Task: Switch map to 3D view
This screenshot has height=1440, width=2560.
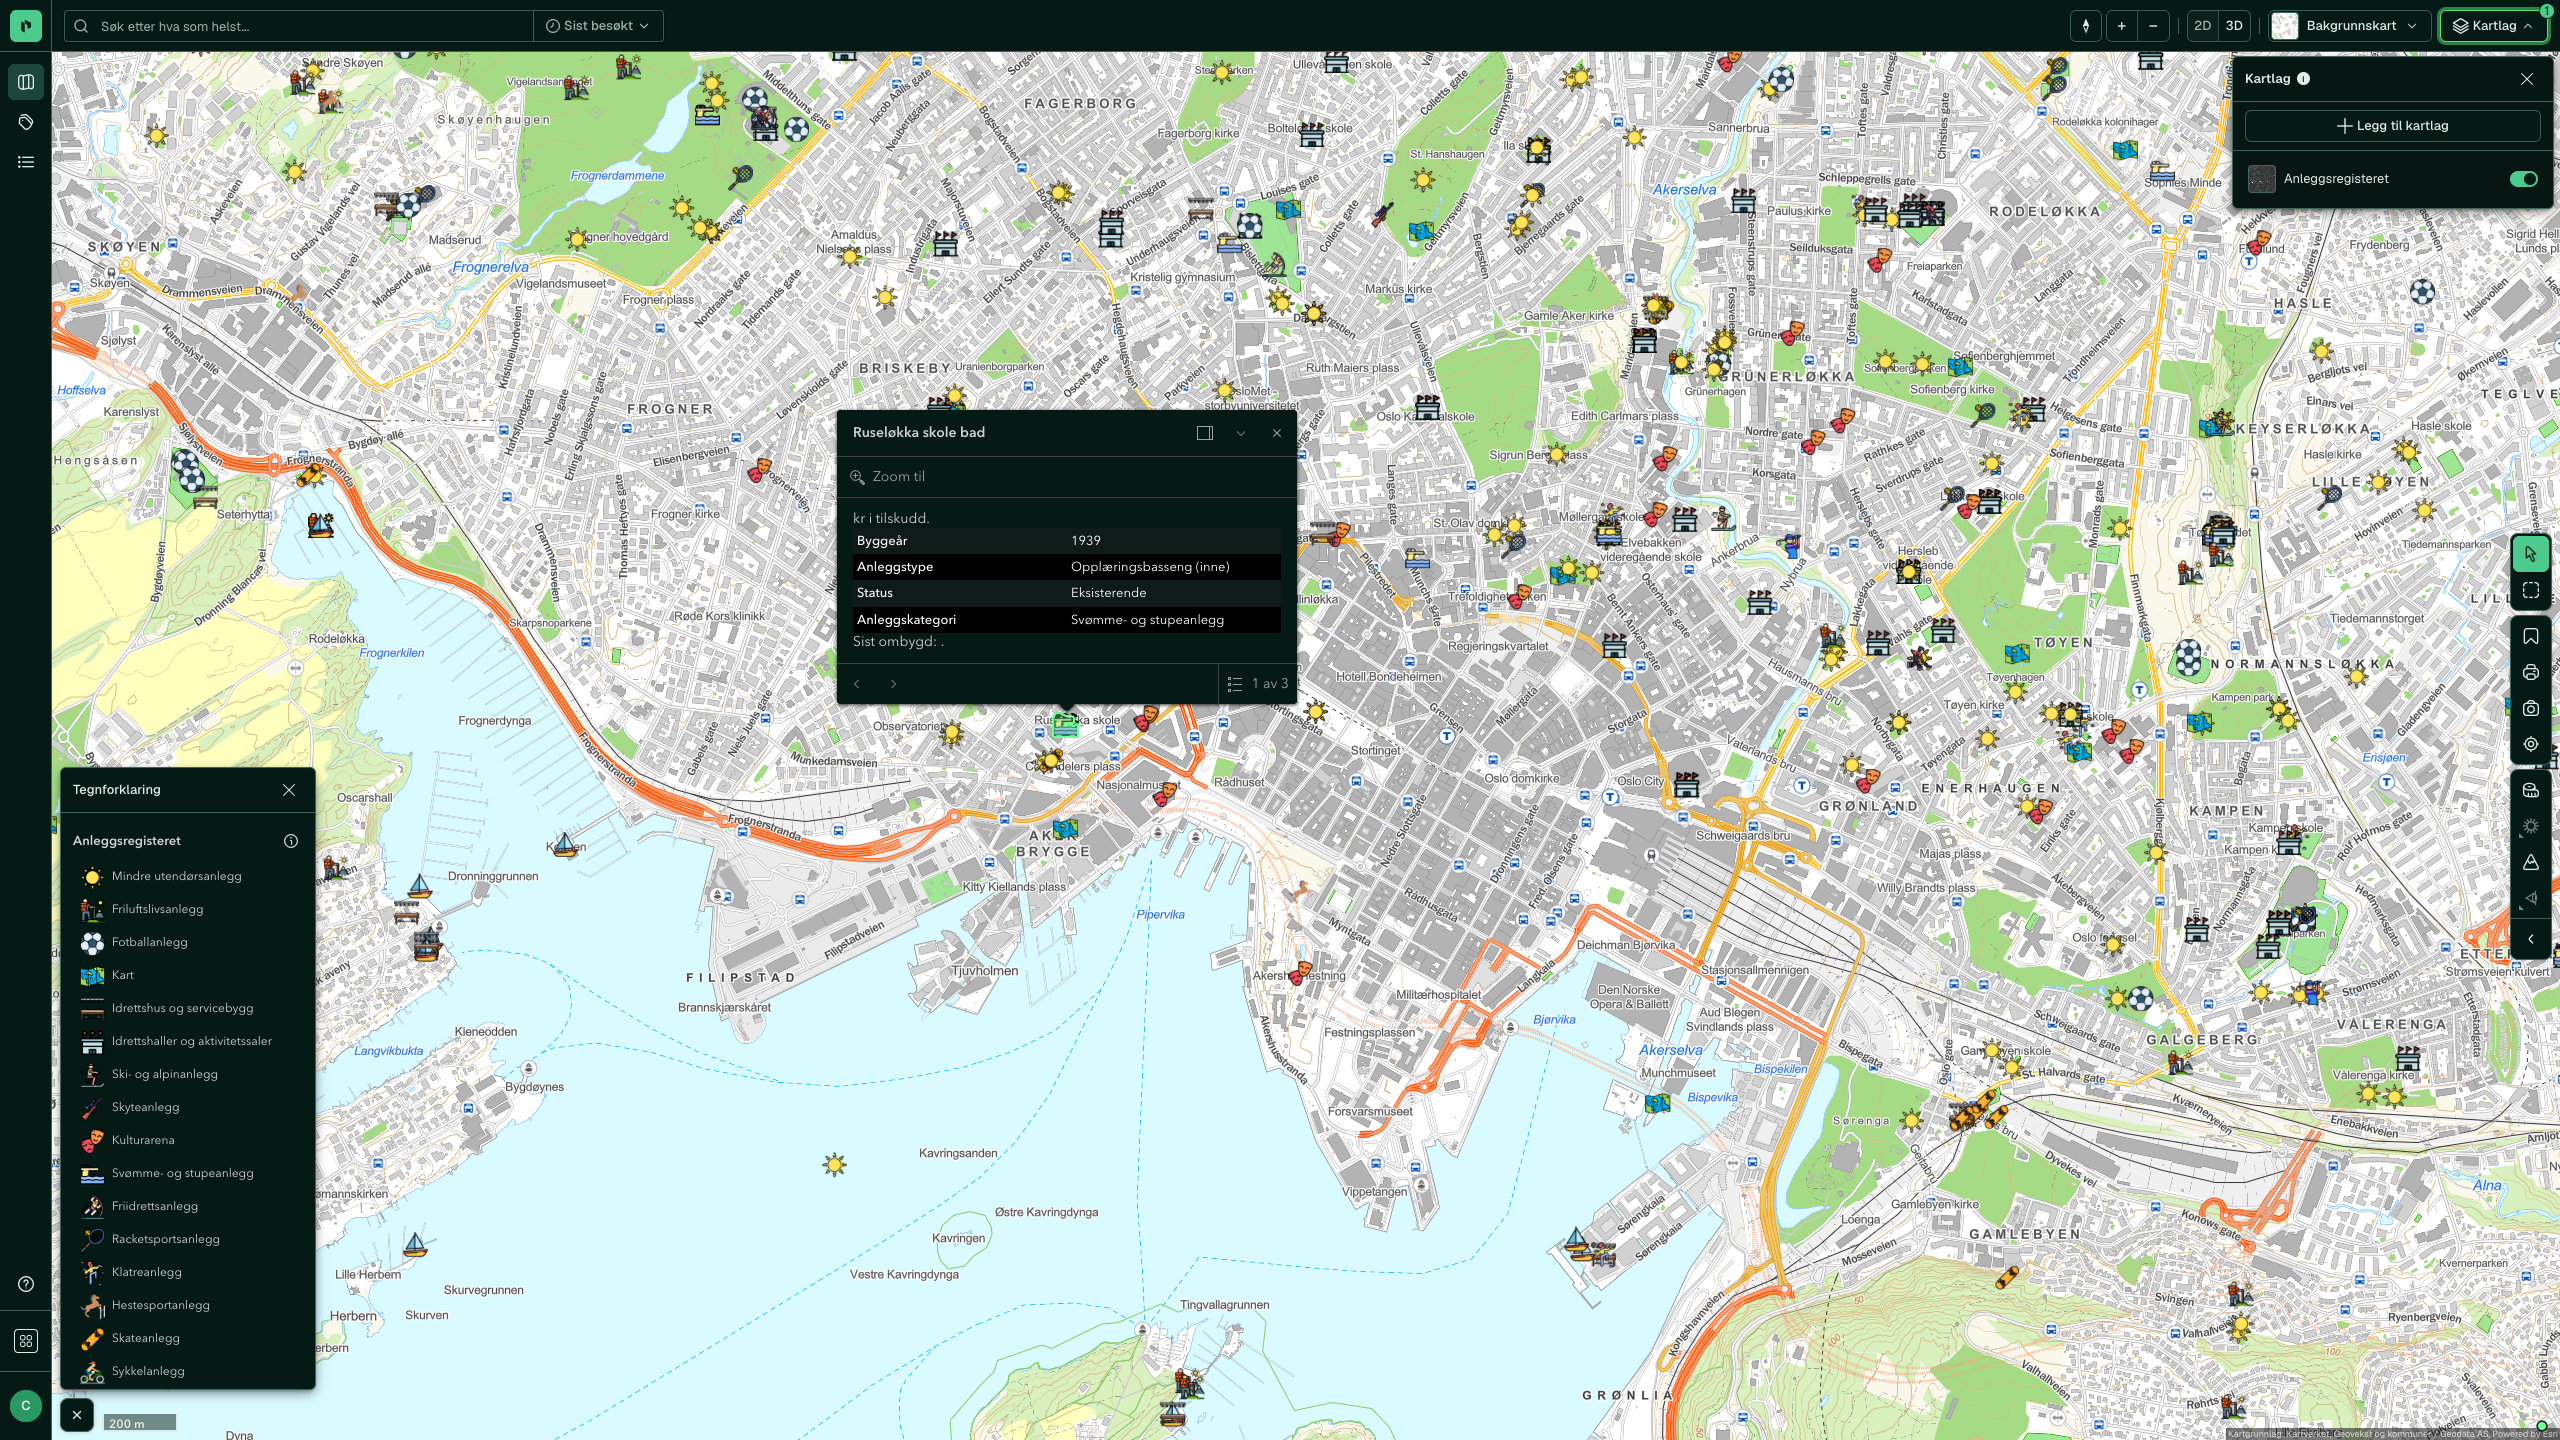Action: (2234, 26)
